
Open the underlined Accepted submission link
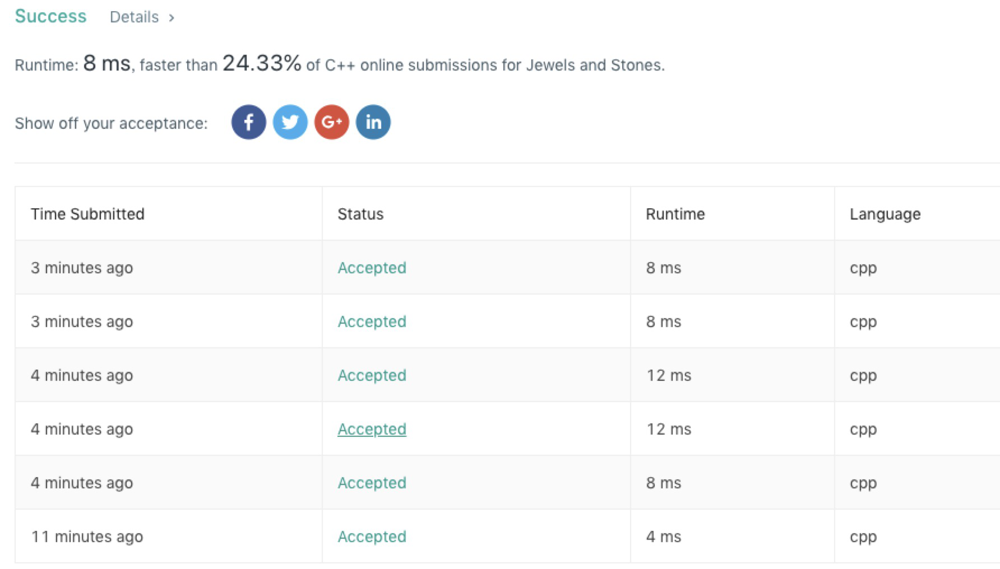(x=371, y=429)
